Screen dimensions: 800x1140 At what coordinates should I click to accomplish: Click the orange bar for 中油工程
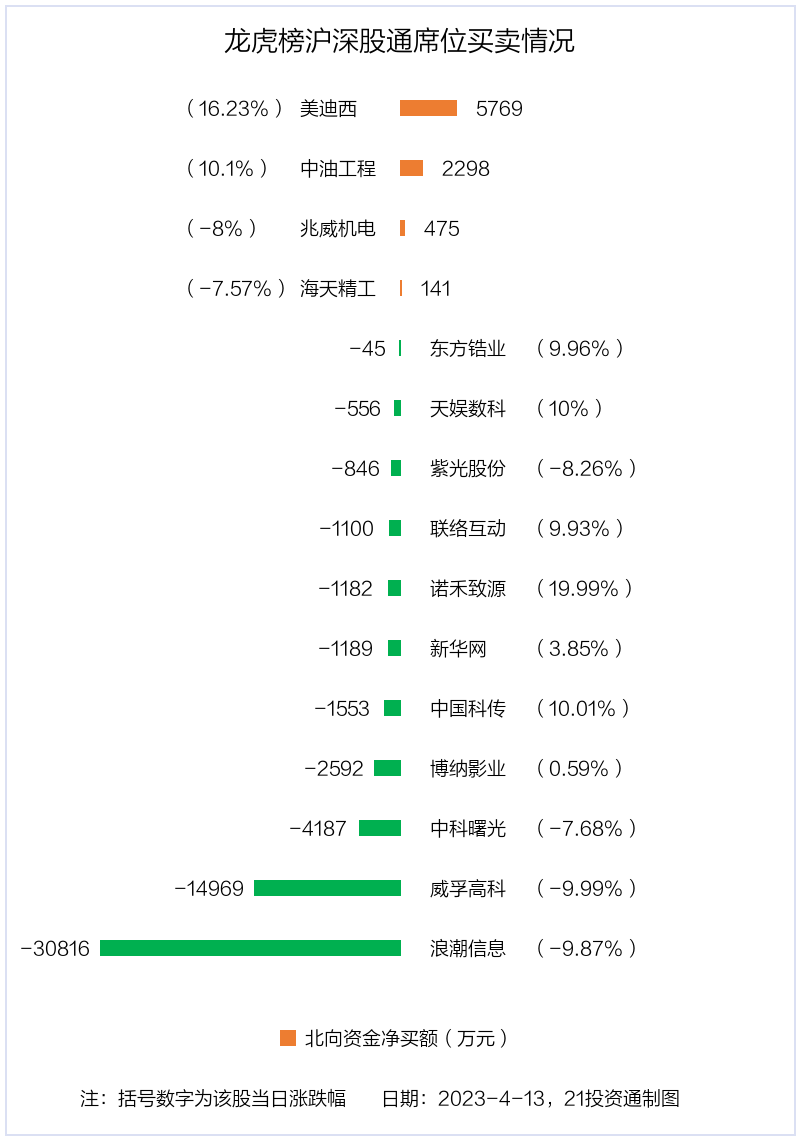click(x=411, y=168)
